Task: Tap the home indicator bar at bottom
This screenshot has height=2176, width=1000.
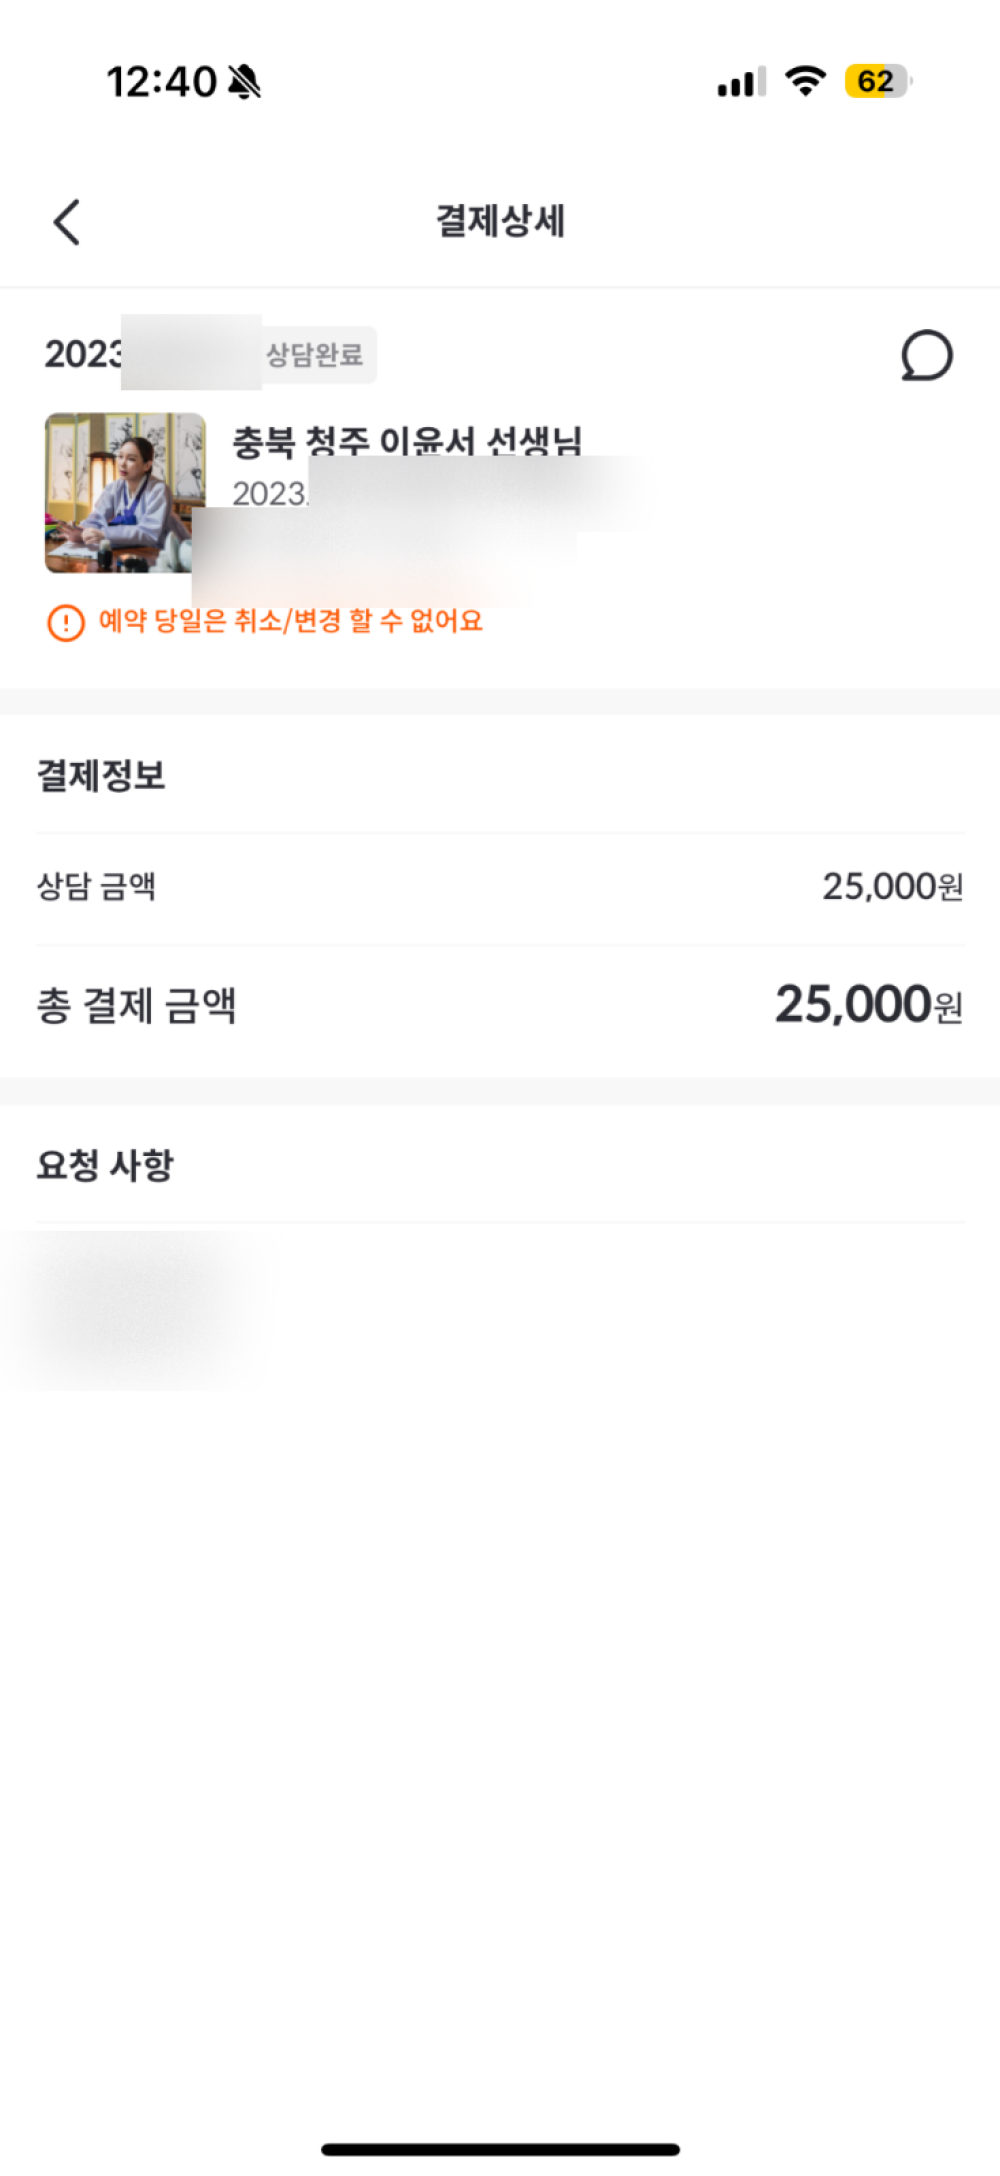Action: 500,2149
